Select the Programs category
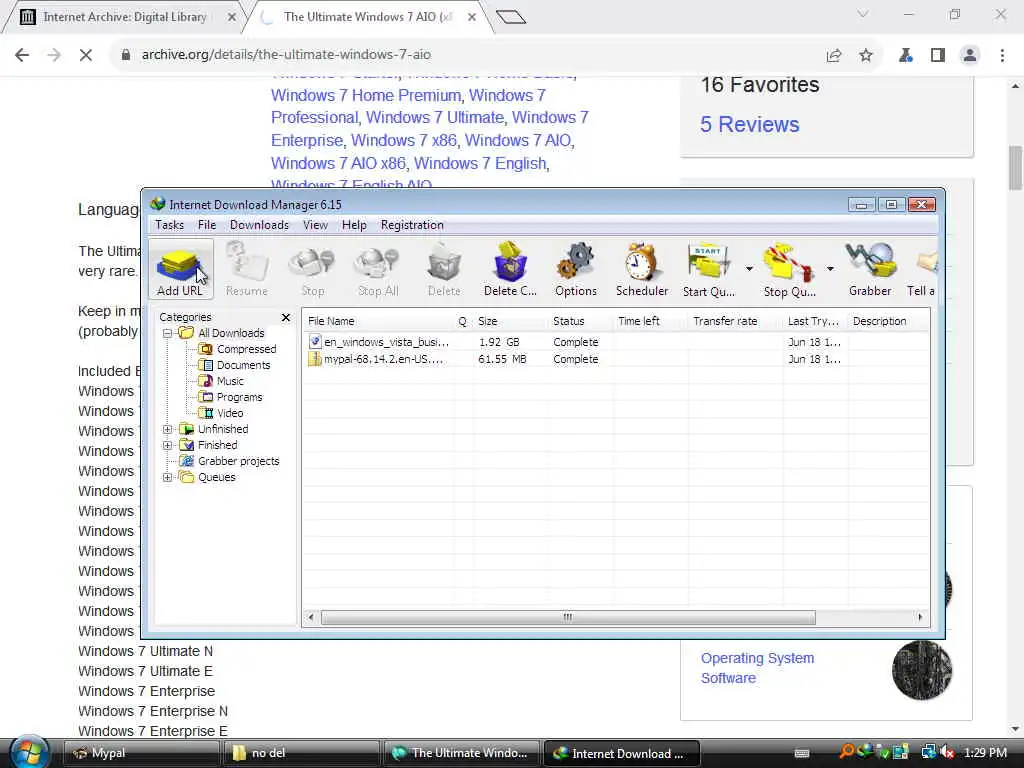 (x=239, y=397)
